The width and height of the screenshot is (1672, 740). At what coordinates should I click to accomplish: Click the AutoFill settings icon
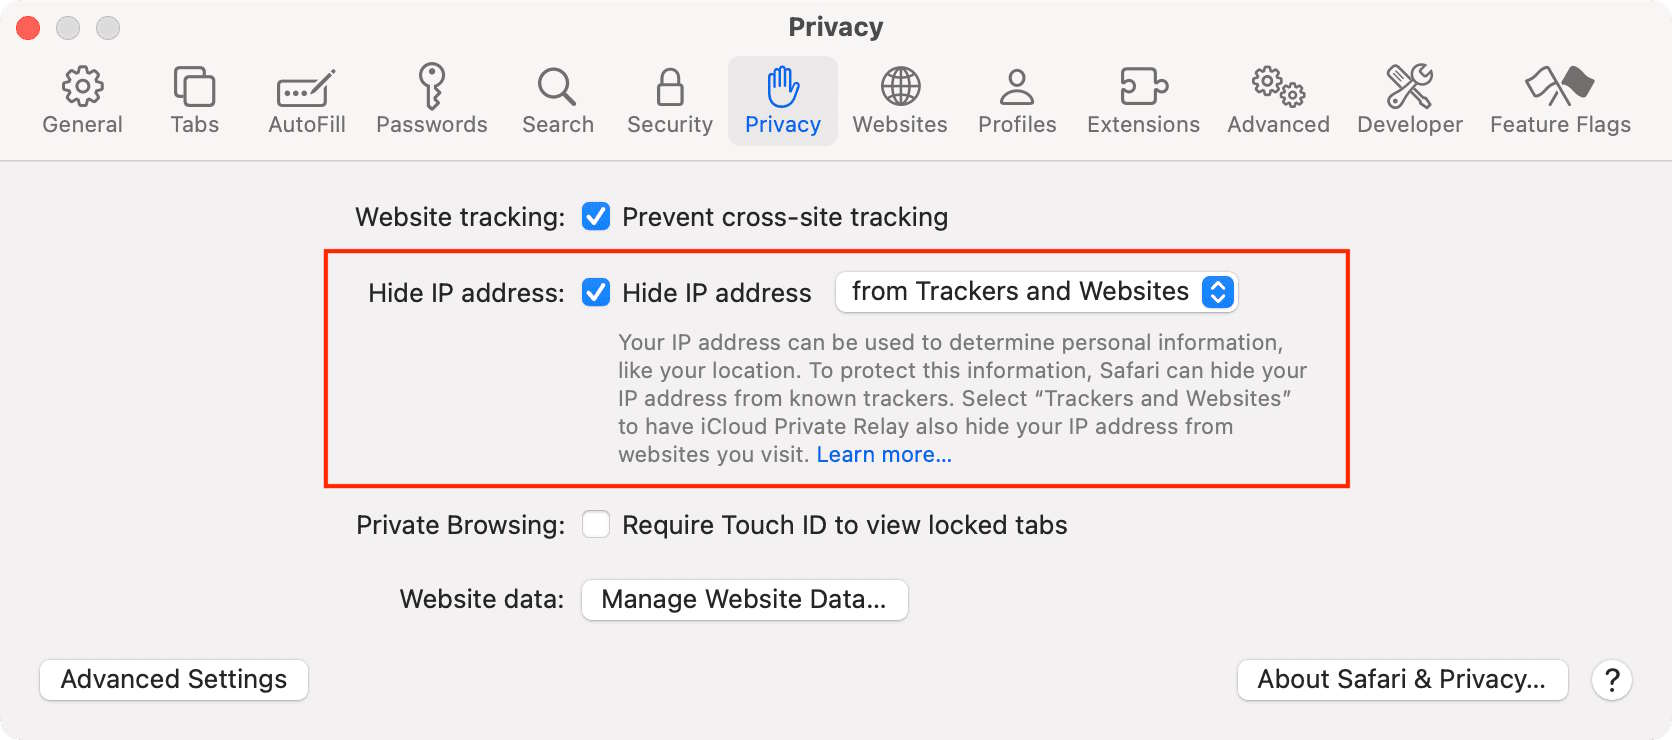[306, 97]
